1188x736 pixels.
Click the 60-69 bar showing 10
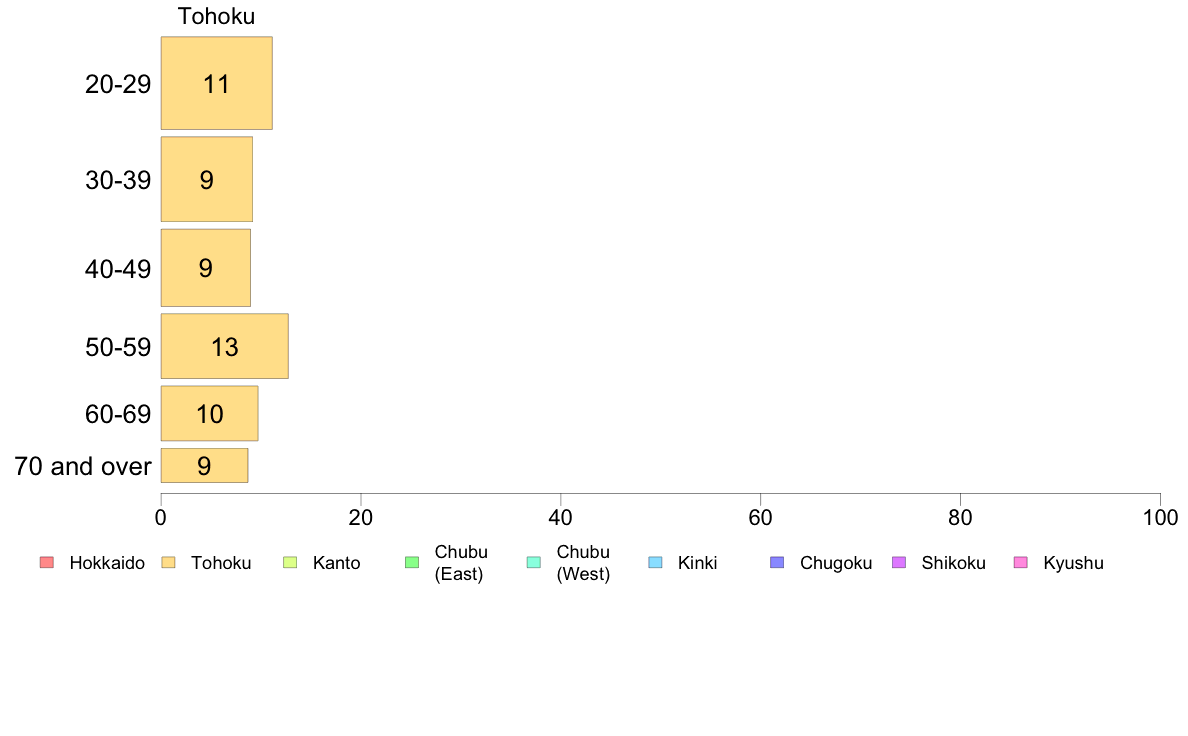[x=209, y=413]
